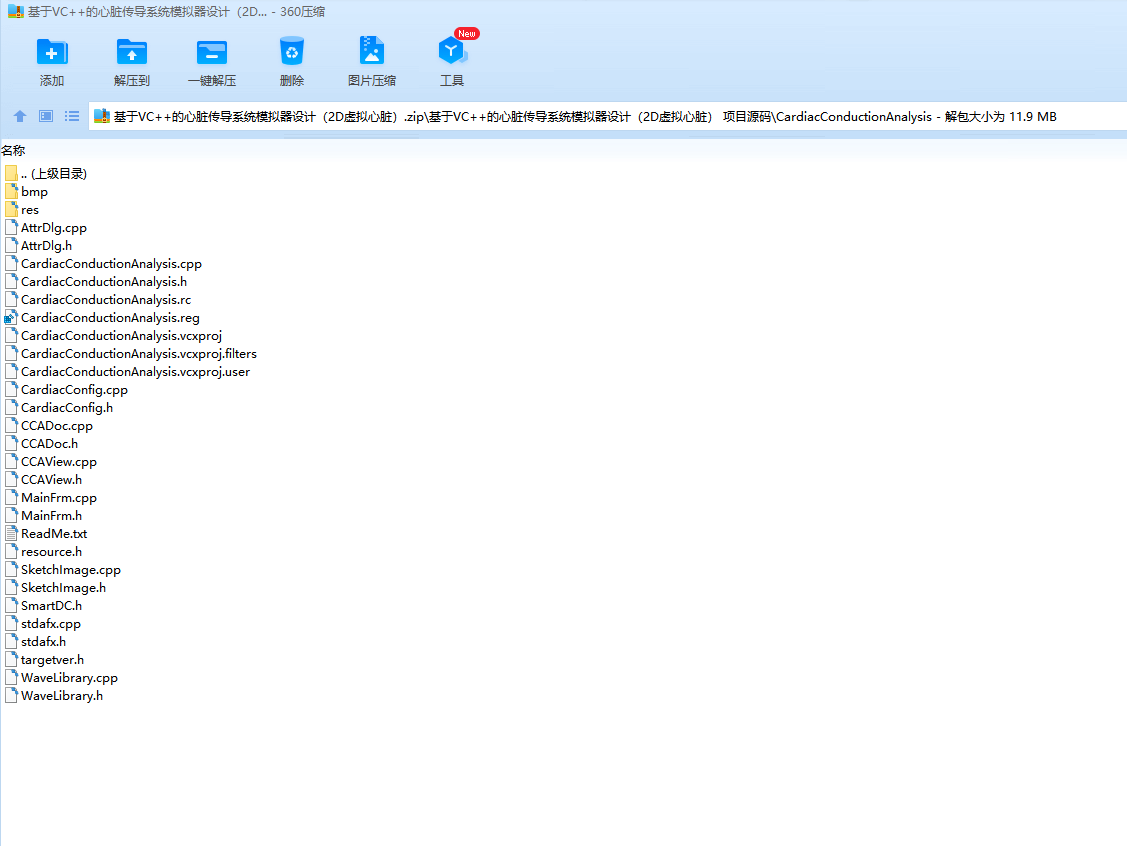Open the 工具 (Tools) icon with New badge
Screen dimensions: 1127x846
pyautogui.click(x=452, y=50)
